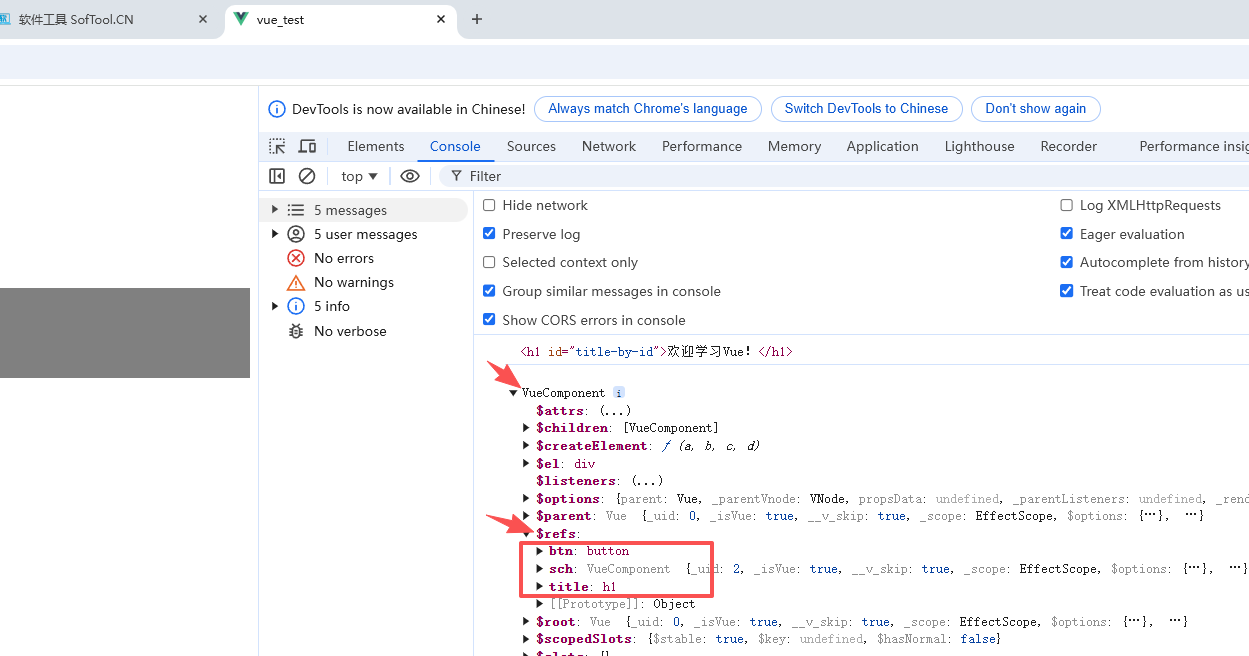Image resolution: width=1249 pixels, height=656 pixels.
Task: Click Switch DevTools to Chinese button
Action: click(866, 109)
